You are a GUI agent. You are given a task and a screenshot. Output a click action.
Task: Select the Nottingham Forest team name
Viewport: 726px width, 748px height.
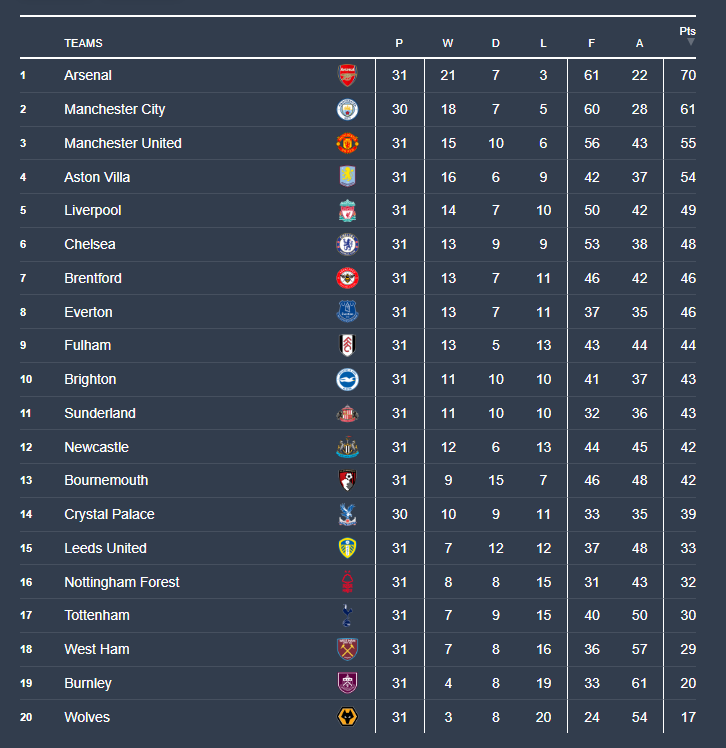122,582
